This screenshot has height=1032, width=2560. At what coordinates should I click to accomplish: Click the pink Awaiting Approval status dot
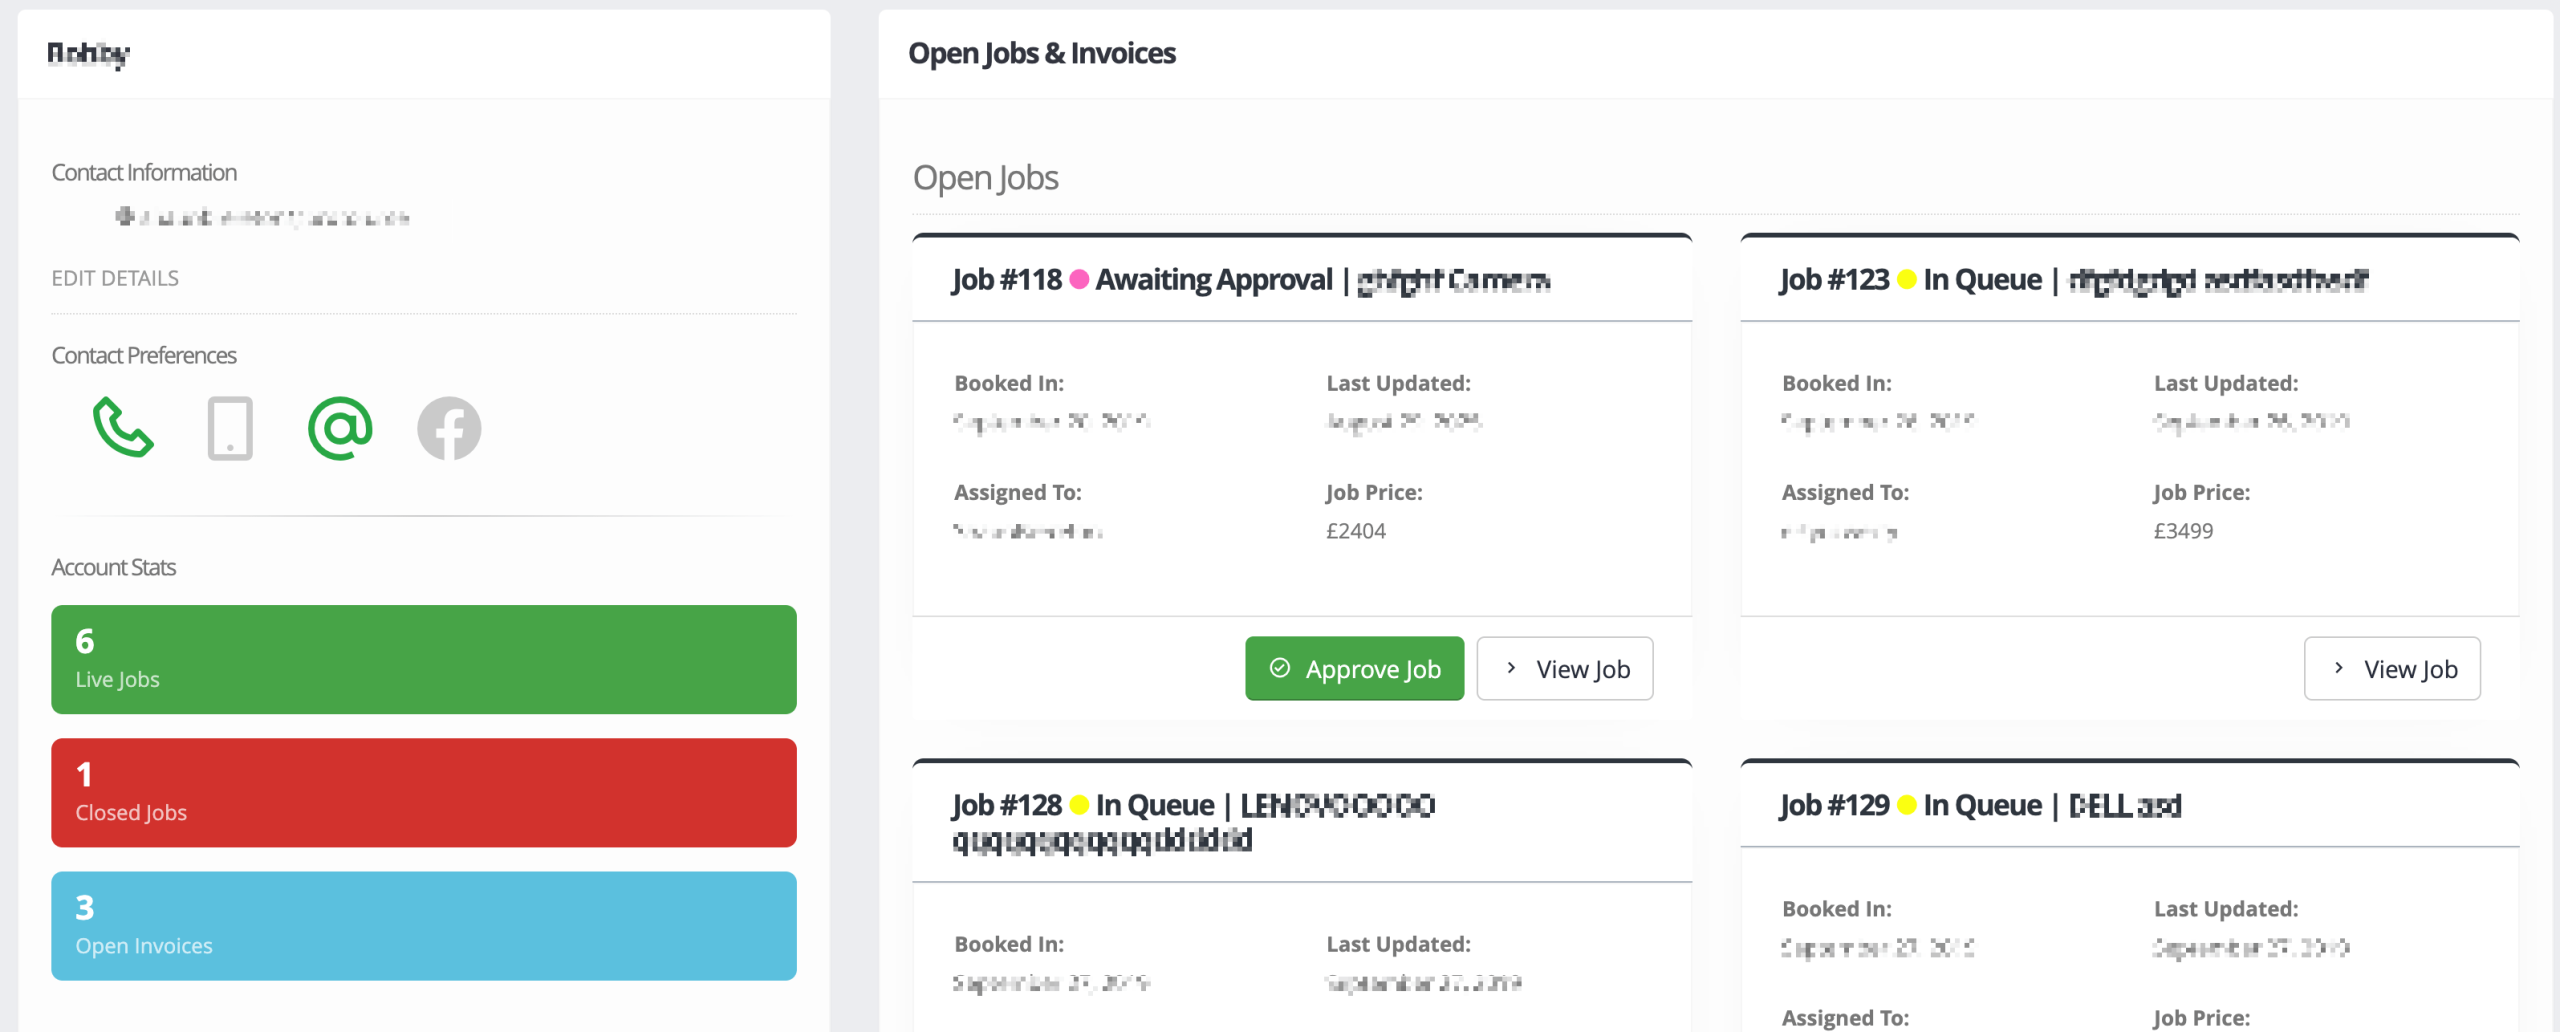(1079, 280)
